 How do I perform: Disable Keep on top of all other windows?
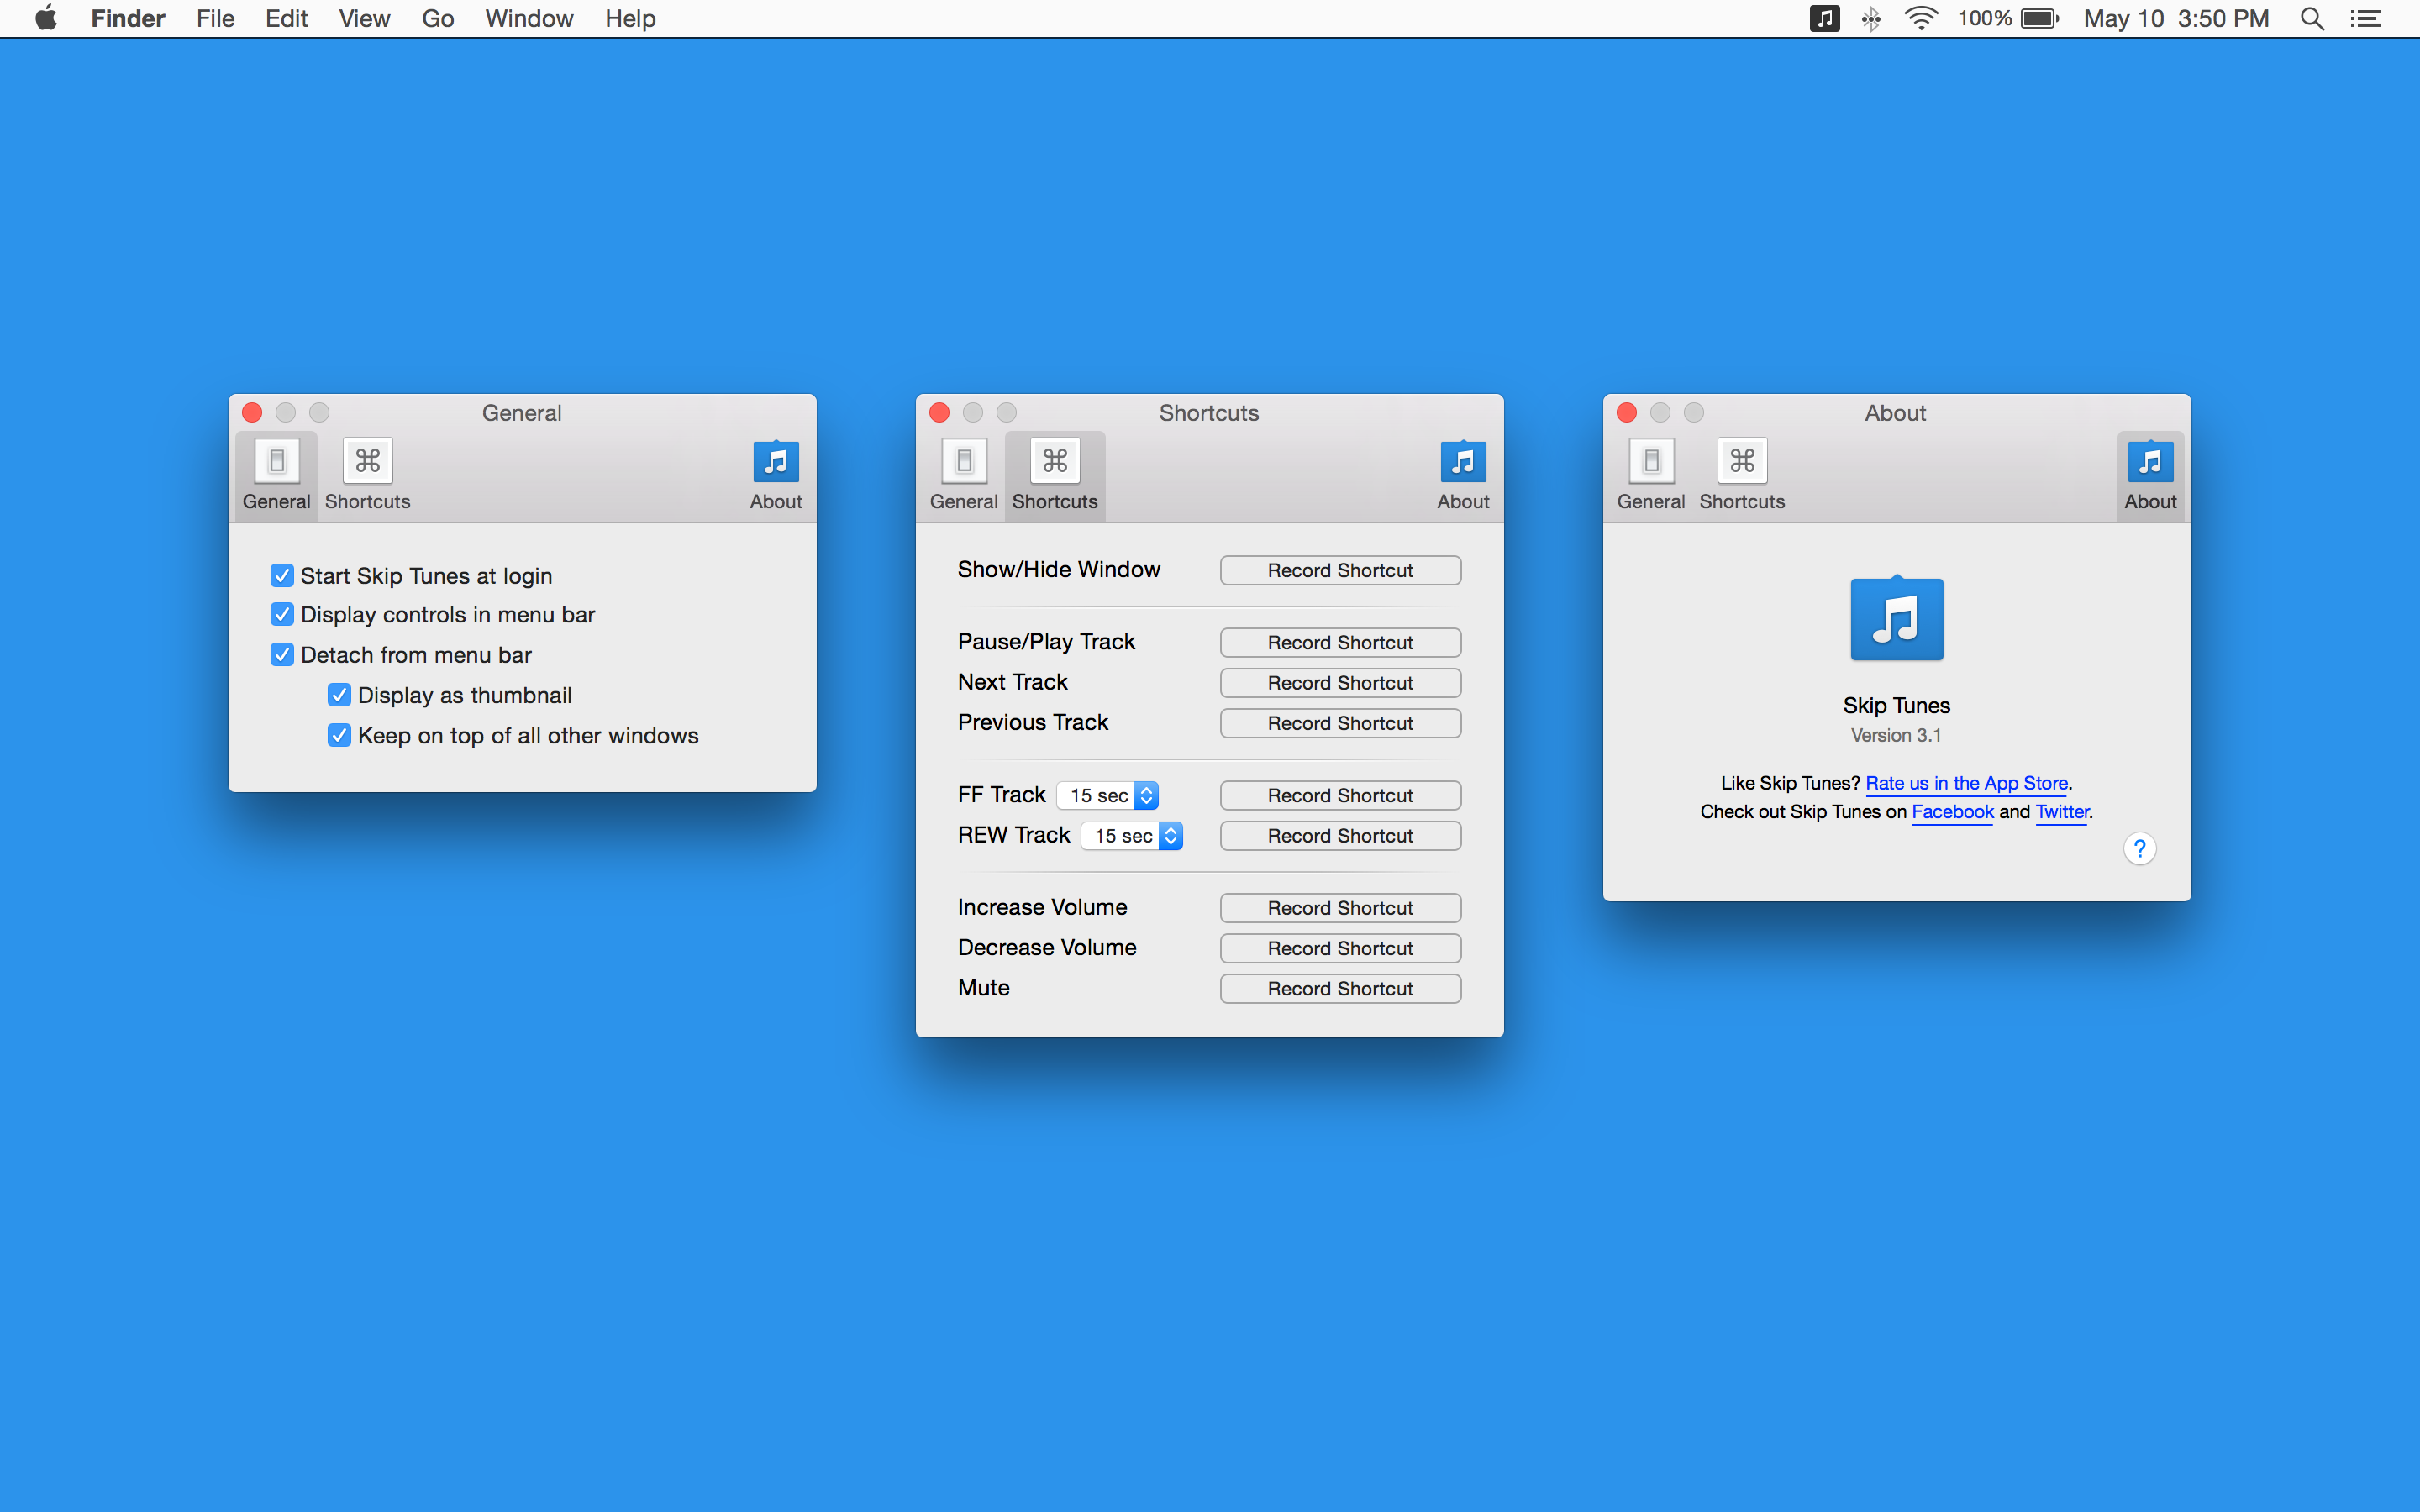339,736
